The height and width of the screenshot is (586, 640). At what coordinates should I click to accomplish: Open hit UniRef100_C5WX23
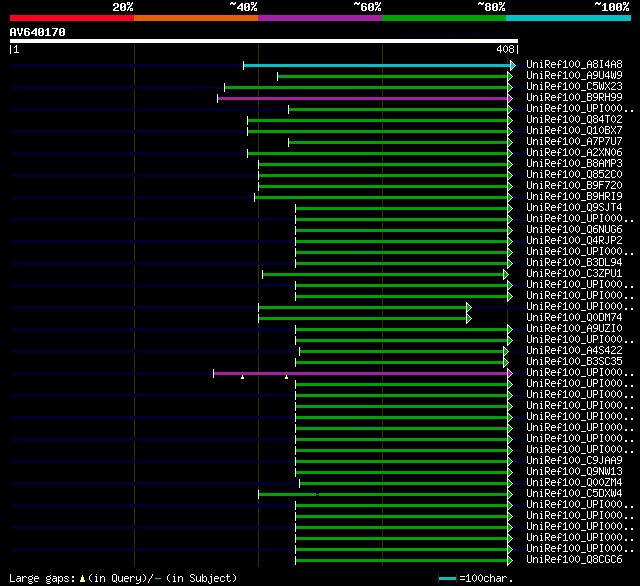[x=574, y=87]
